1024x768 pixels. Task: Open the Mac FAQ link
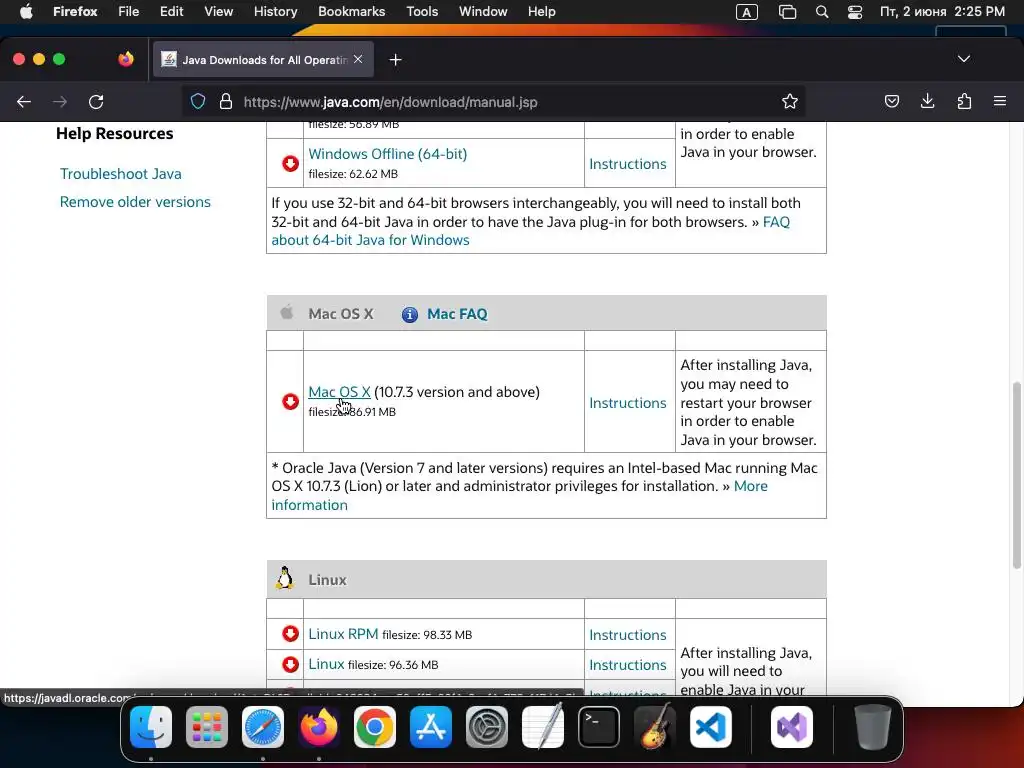pyautogui.click(x=457, y=314)
